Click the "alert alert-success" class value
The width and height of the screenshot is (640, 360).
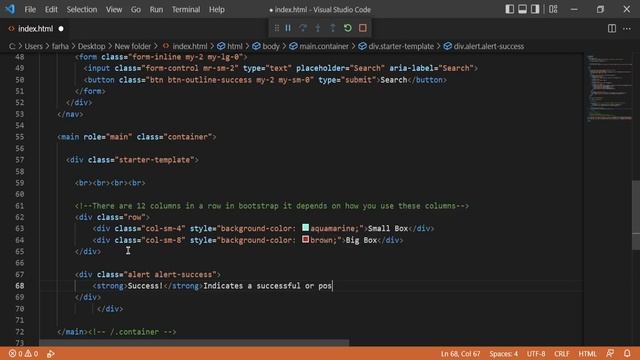click(x=169, y=274)
